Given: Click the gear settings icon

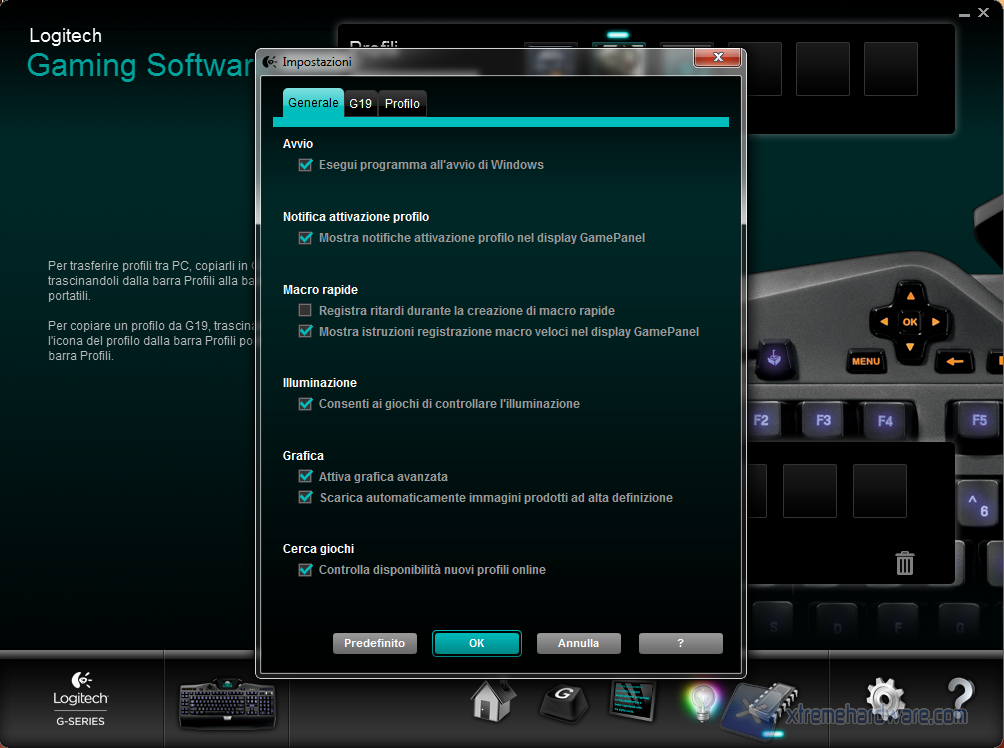Looking at the screenshot, I should (x=885, y=700).
